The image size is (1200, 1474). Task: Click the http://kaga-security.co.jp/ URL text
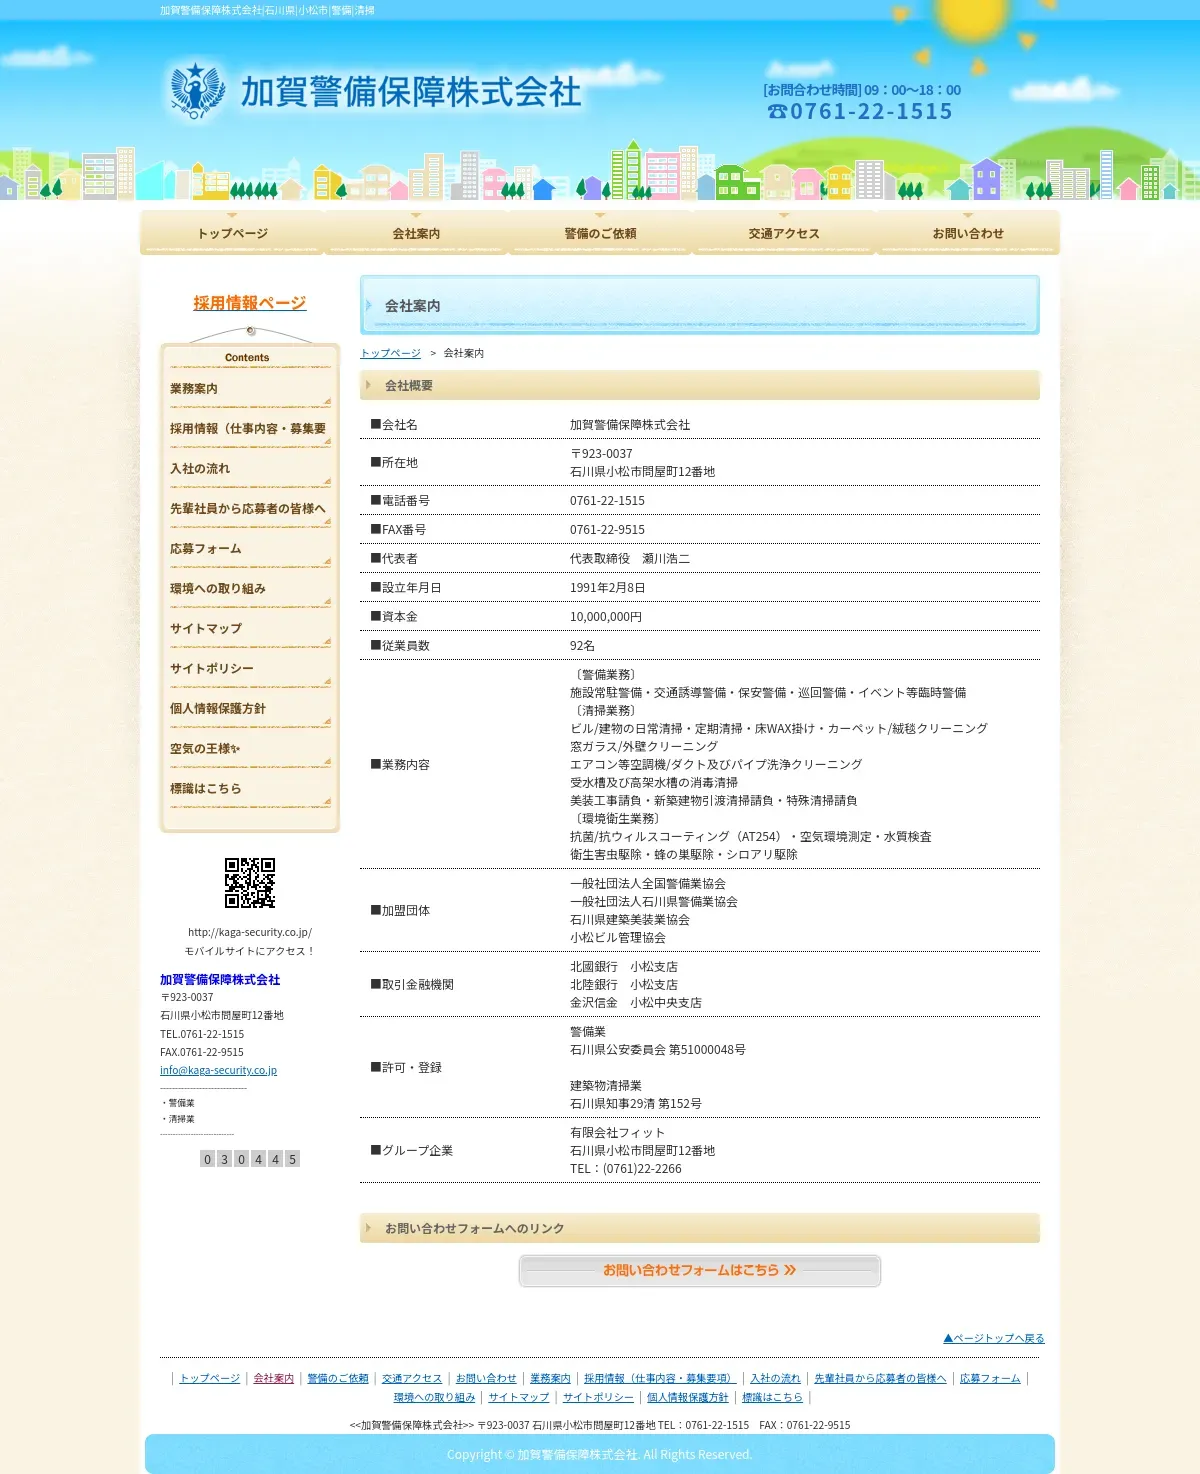click(x=250, y=932)
